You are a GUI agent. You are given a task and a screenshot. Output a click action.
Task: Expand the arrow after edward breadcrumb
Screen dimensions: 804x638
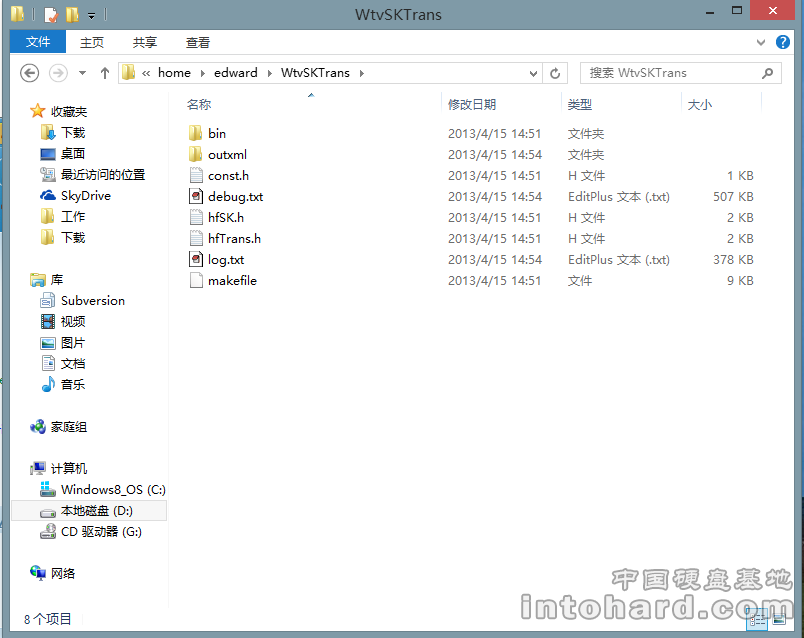coord(269,73)
